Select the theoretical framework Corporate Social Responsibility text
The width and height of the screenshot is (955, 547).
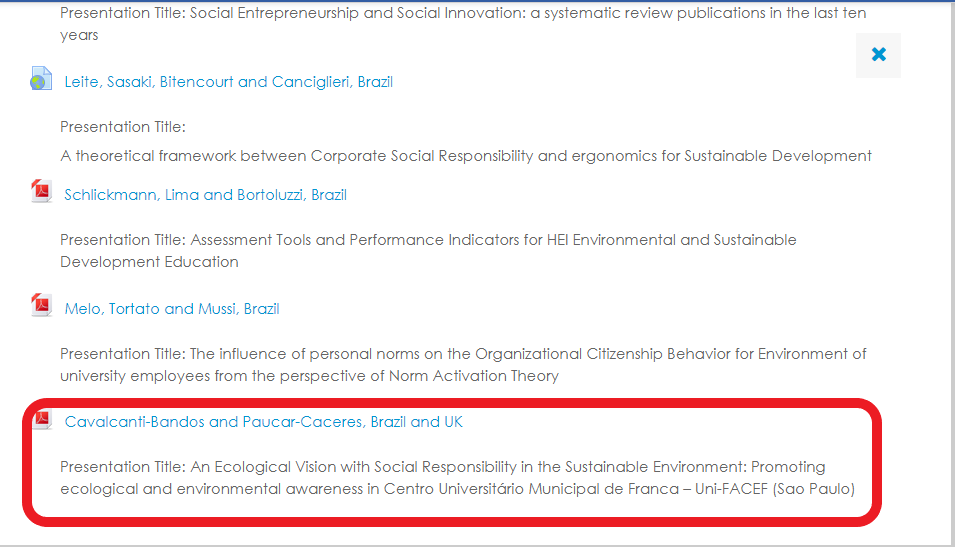click(466, 156)
